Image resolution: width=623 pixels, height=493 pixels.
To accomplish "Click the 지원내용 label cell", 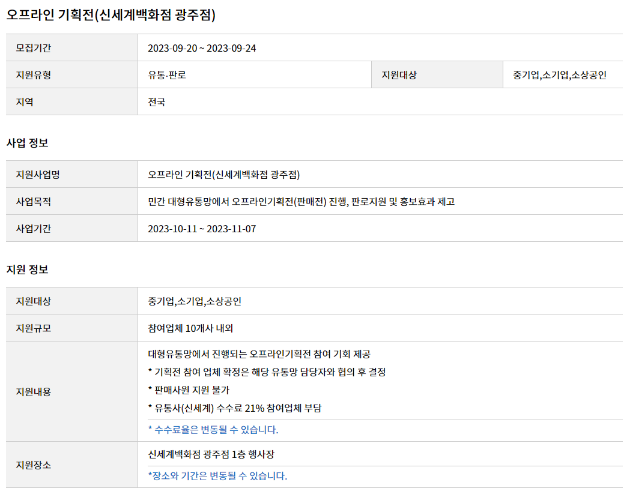I will [72, 392].
